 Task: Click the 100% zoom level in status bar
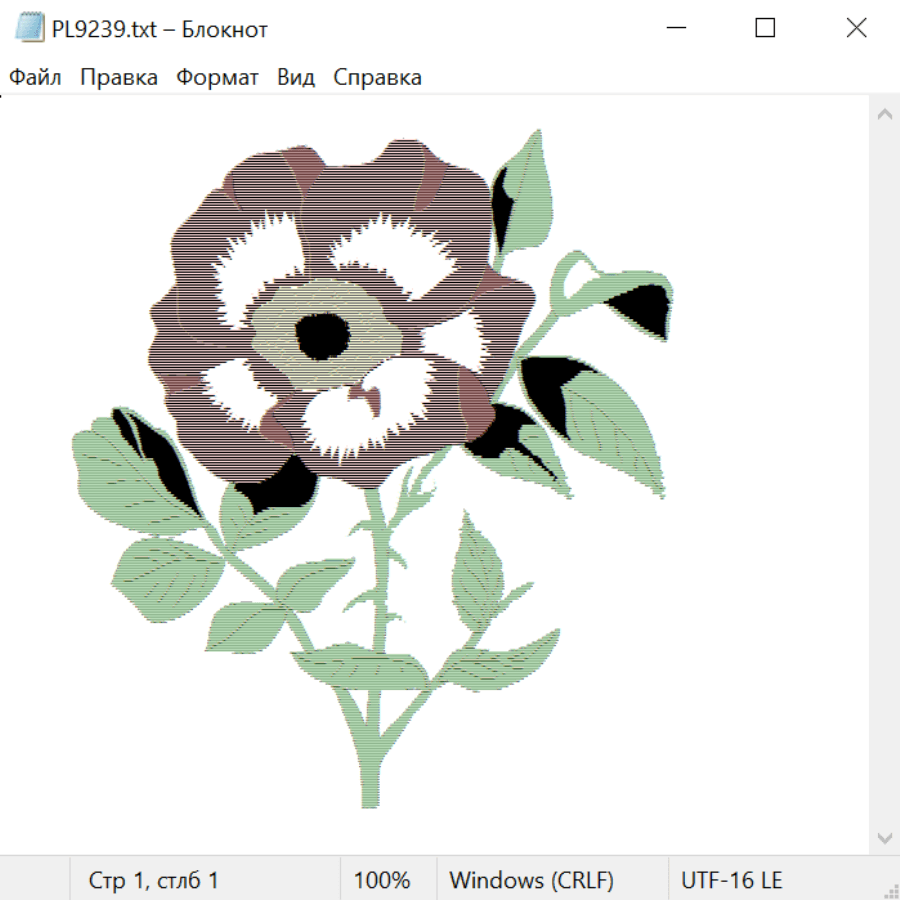[x=382, y=881]
